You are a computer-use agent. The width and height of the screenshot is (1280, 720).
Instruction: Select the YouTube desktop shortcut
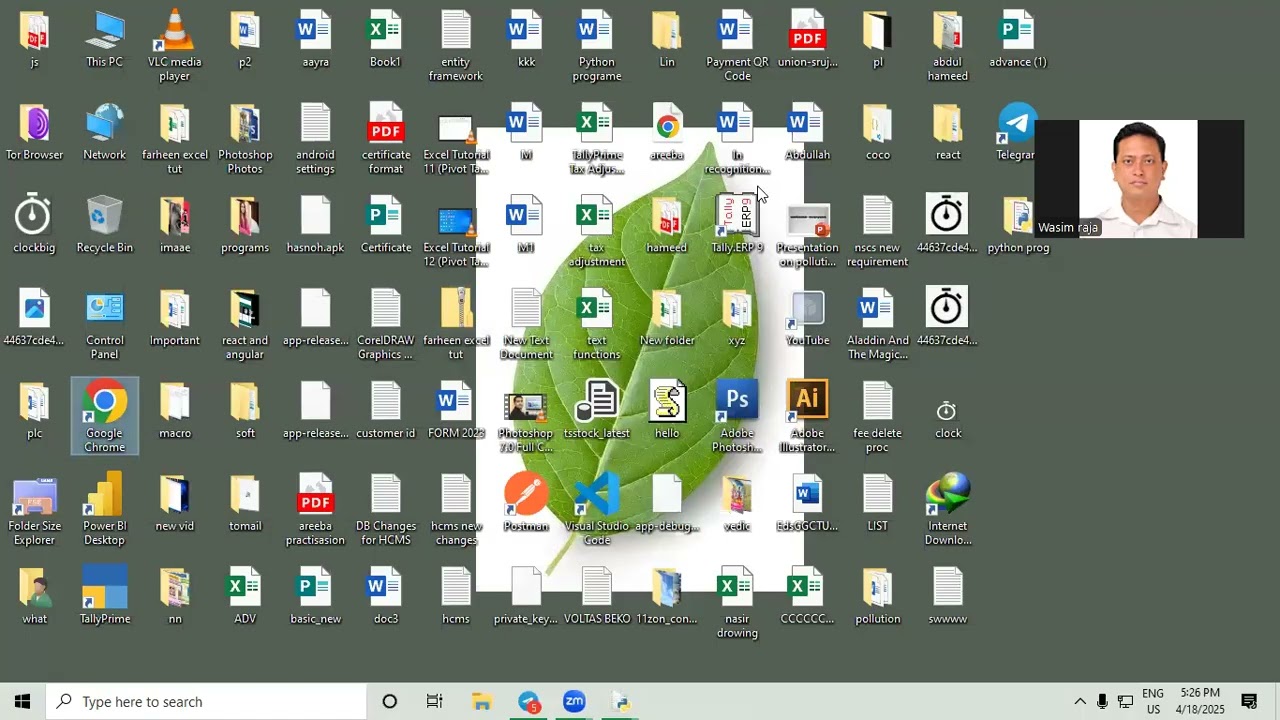pos(807,318)
